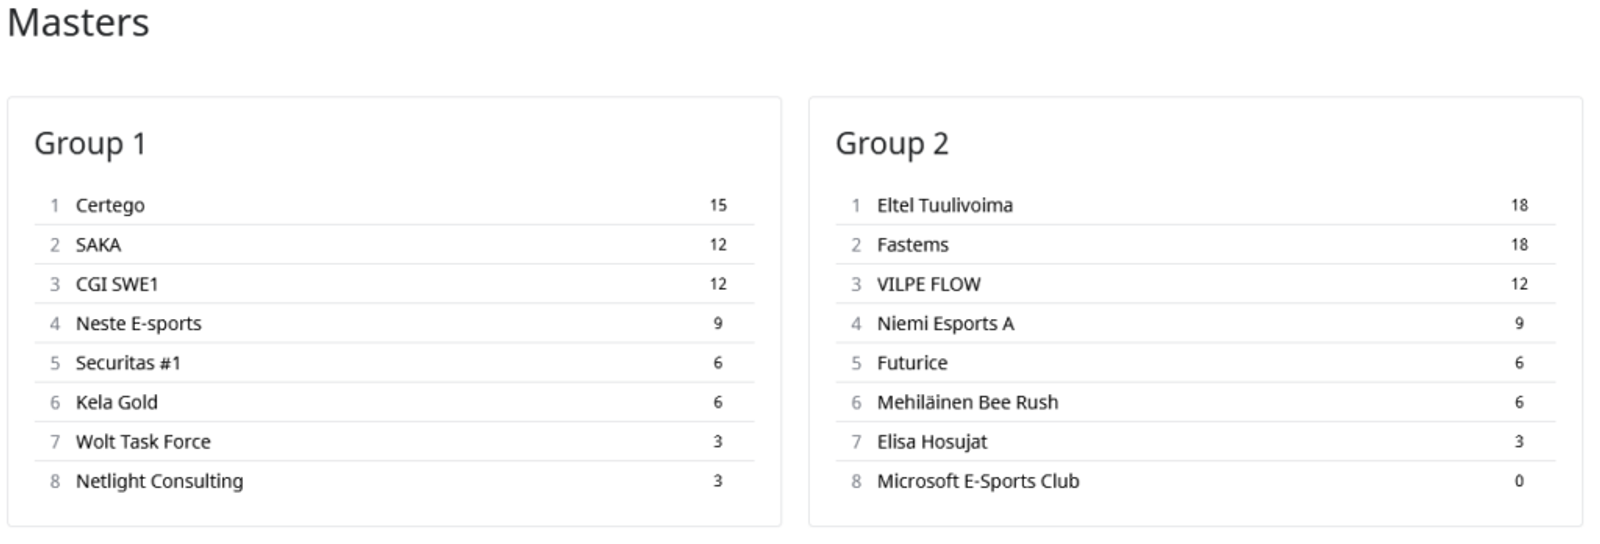Click the Group 2 heading
The image size is (1600, 544).
(x=891, y=144)
